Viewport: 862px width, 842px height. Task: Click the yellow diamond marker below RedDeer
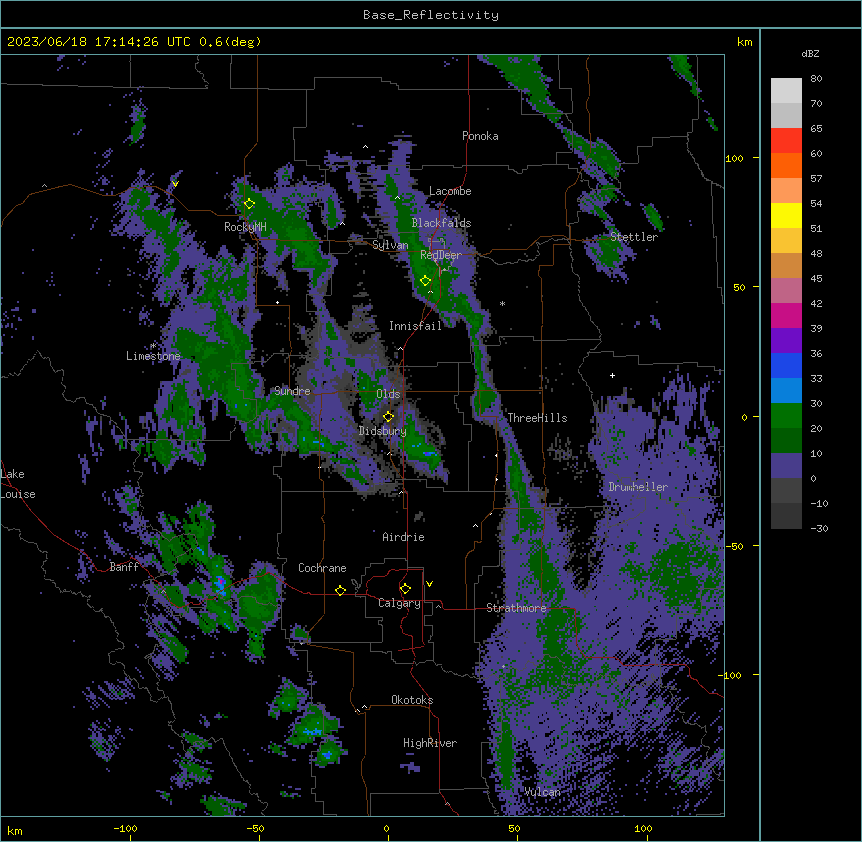pyautogui.click(x=425, y=281)
